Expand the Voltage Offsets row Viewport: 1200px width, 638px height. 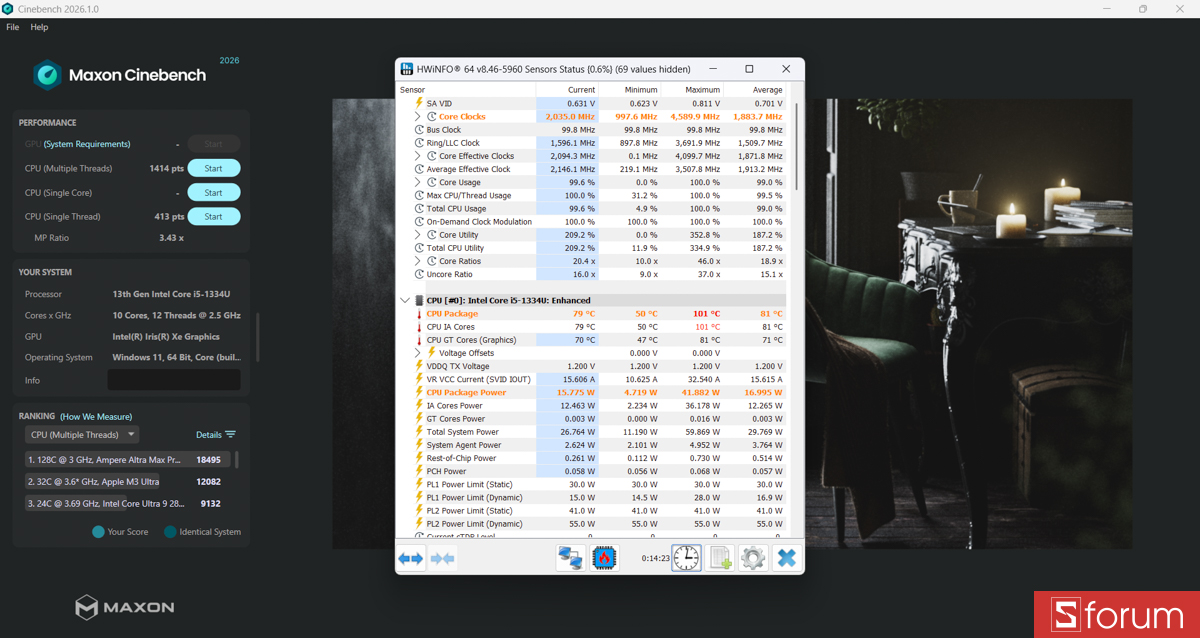[418, 353]
